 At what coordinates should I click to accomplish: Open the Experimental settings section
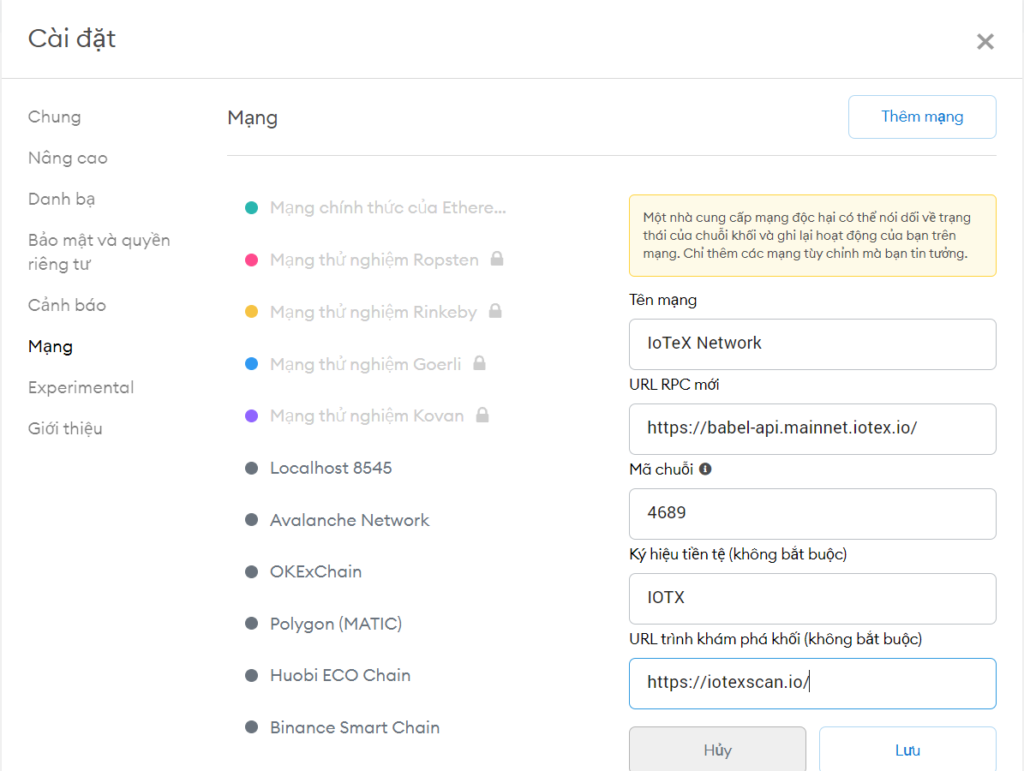click(x=81, y=387)
